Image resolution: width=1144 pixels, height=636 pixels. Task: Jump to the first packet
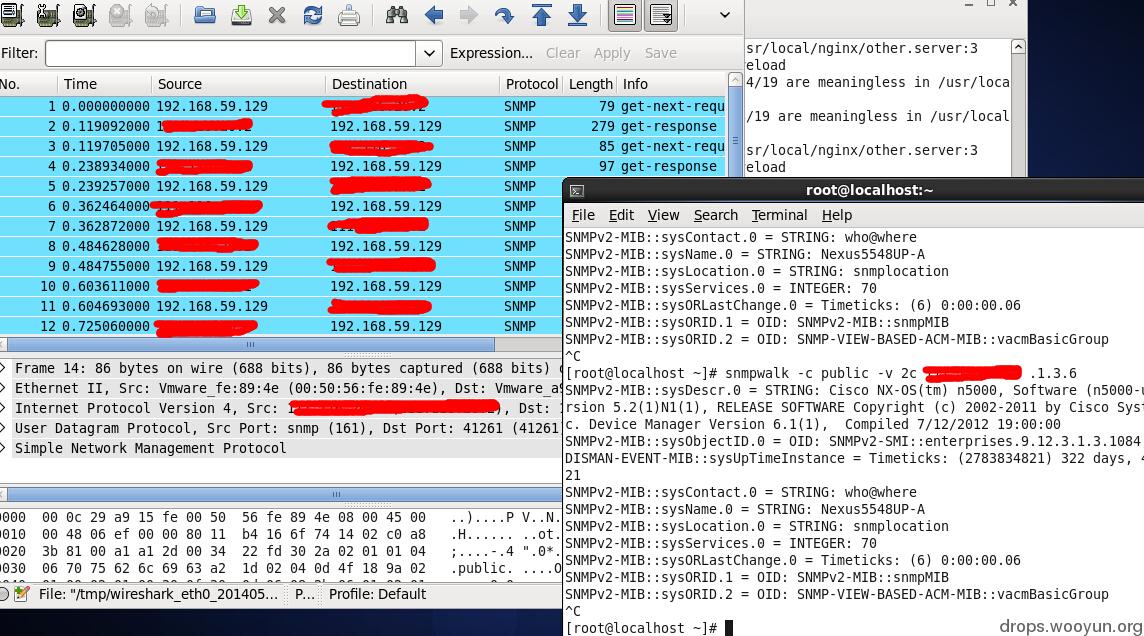pos(541,15)
